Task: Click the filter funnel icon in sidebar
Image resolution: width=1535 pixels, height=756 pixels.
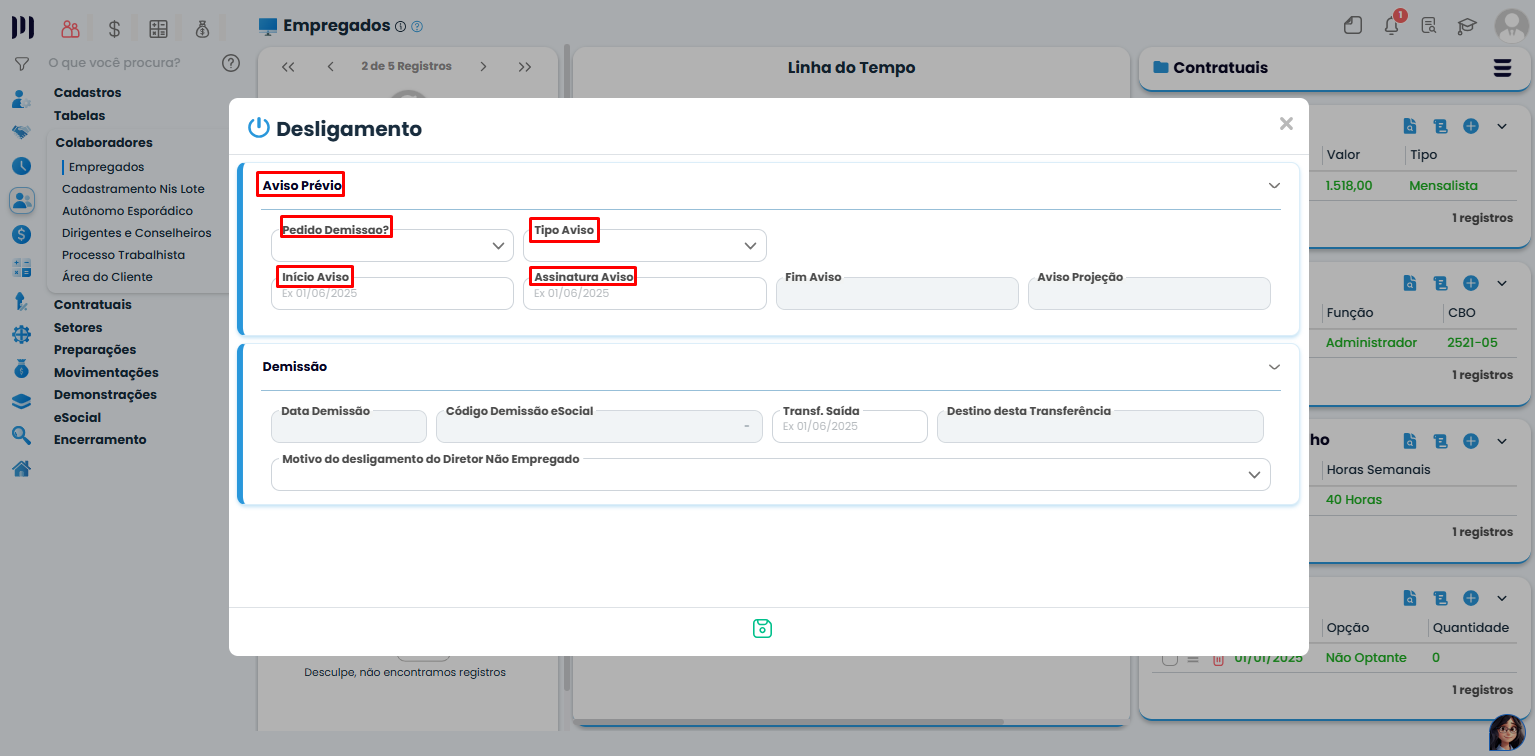Action: tap(21, 64)
